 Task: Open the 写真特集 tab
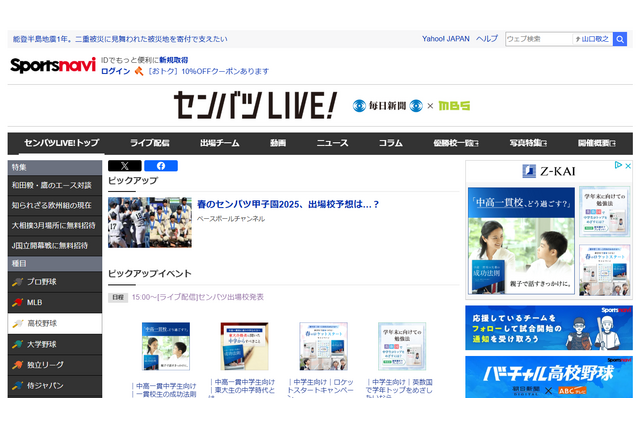pyautogui.click(x=528, y=143)
